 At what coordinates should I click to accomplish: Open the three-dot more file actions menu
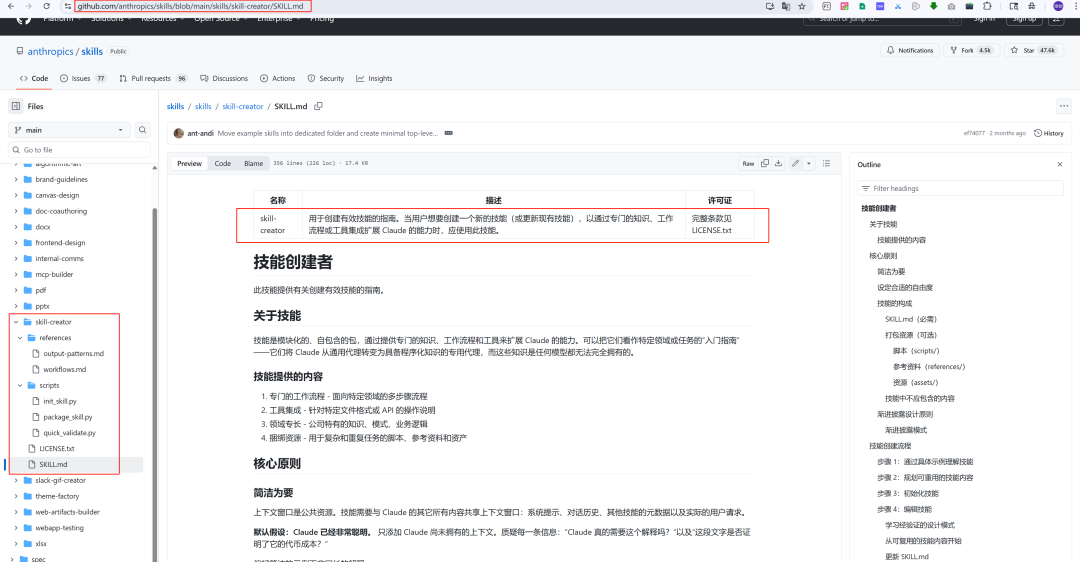1063,106
